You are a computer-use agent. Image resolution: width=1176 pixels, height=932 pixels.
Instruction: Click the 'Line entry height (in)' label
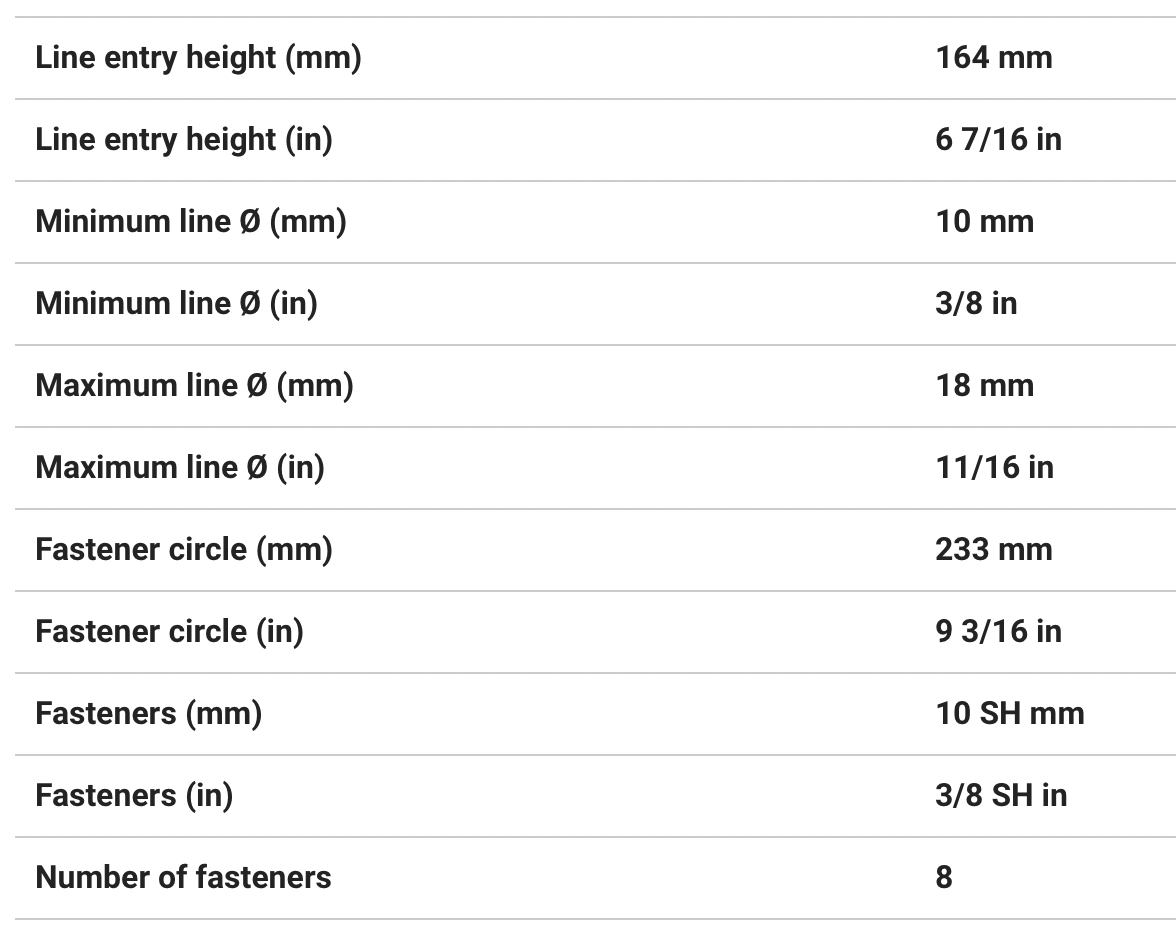pyautogui.click(x=183, y=140)
